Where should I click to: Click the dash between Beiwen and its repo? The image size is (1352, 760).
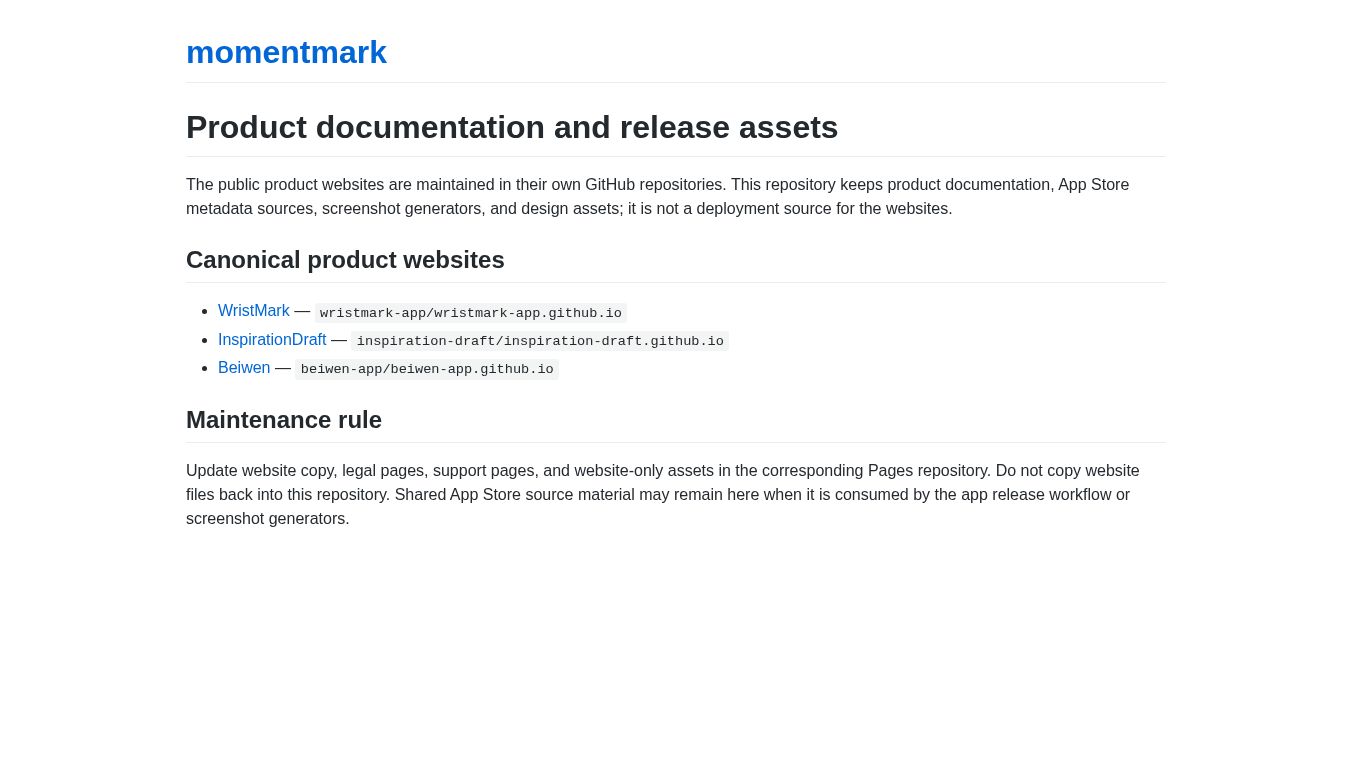(283, 368)
